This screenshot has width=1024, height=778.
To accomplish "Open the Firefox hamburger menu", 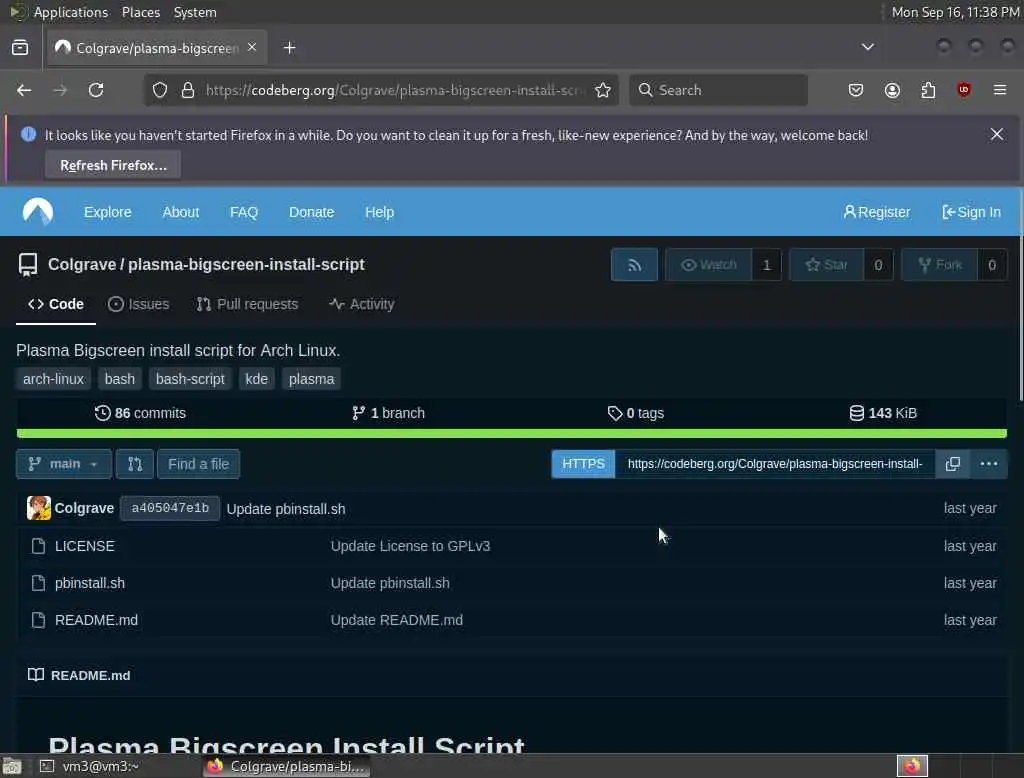I will [x=1000, y=90].
